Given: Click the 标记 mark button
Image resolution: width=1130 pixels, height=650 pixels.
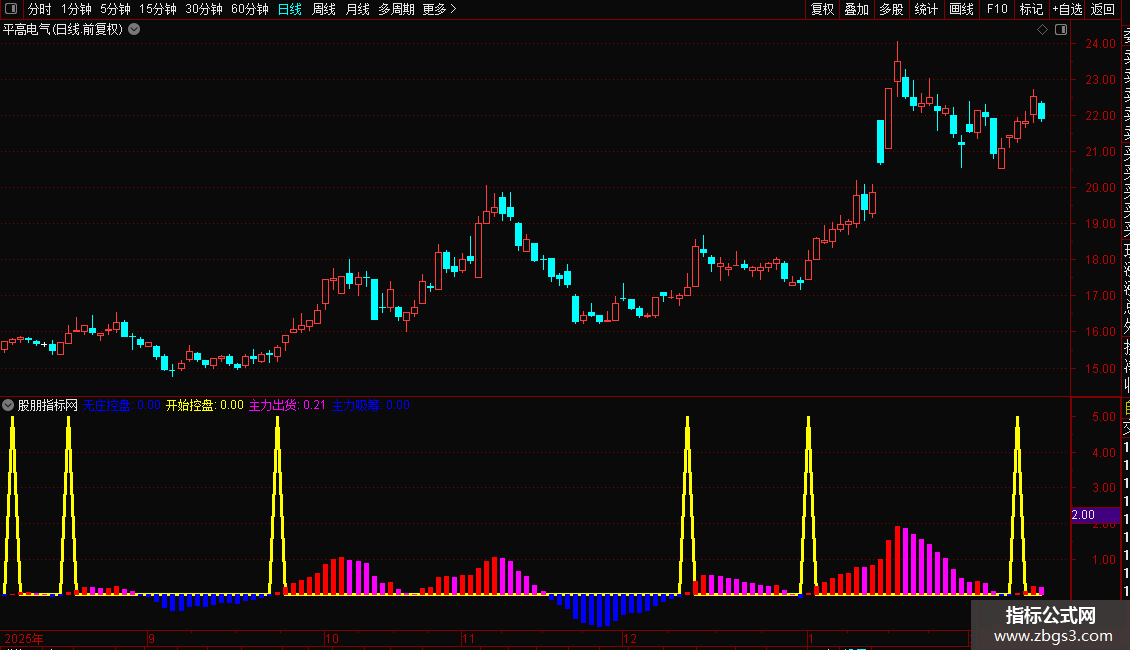Looking at the screenshot, I should click(1031, 9).
